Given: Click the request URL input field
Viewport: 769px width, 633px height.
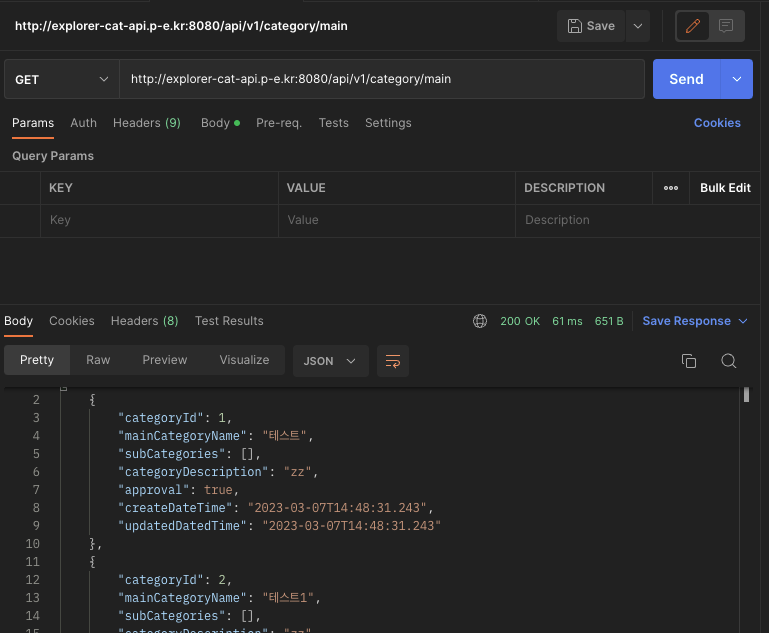Looking at the screenshot, I should pos(382,79).
